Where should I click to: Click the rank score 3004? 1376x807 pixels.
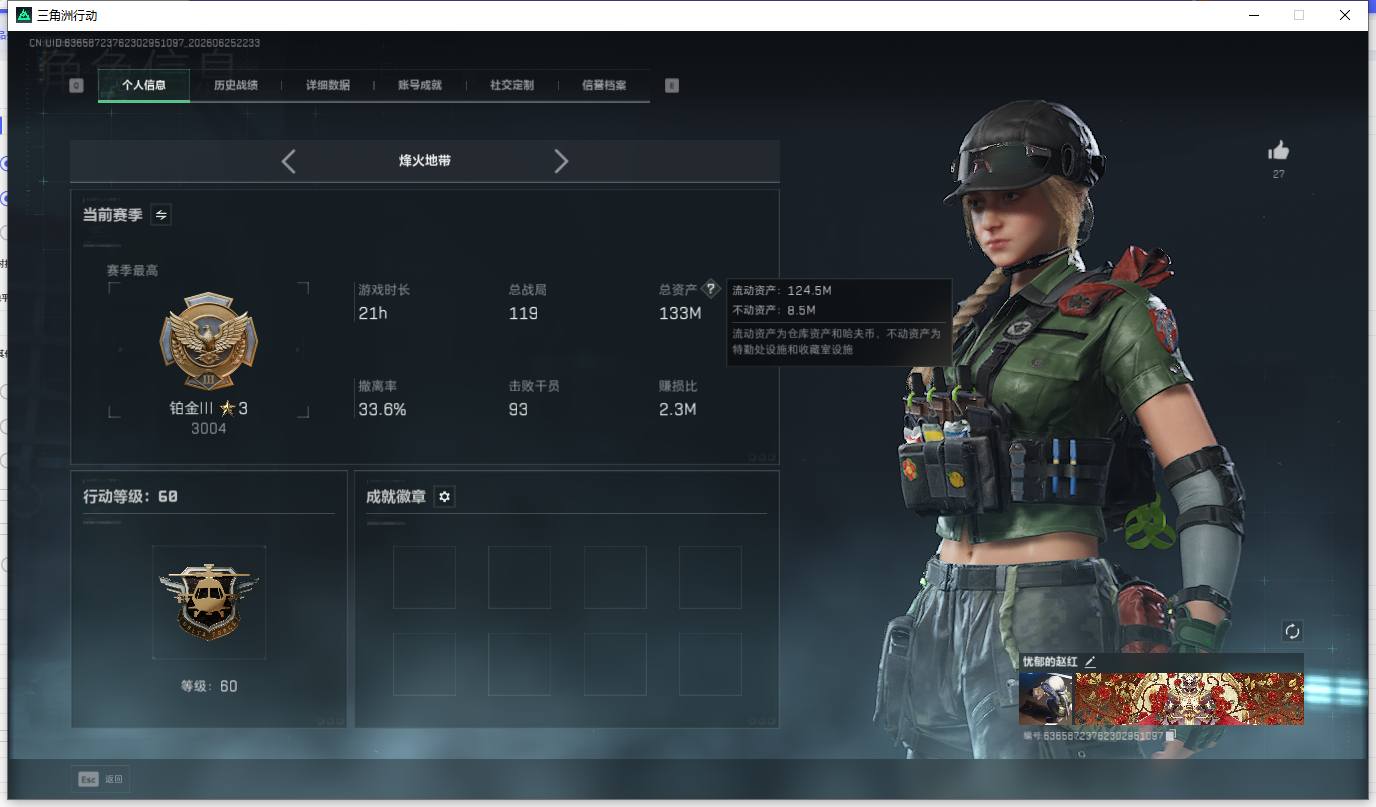209,429
